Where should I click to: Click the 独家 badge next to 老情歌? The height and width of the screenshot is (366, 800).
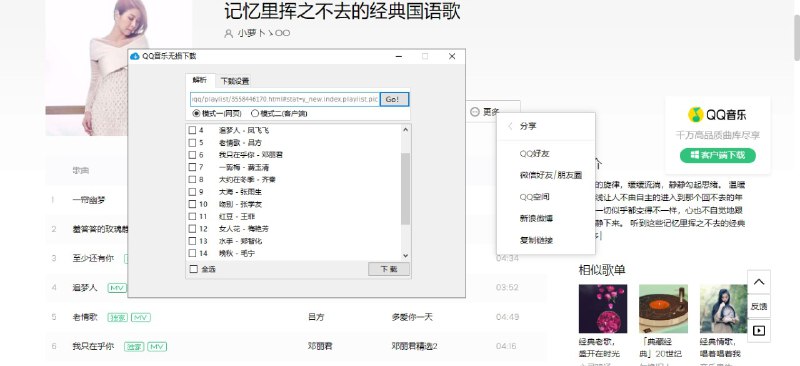117,318
